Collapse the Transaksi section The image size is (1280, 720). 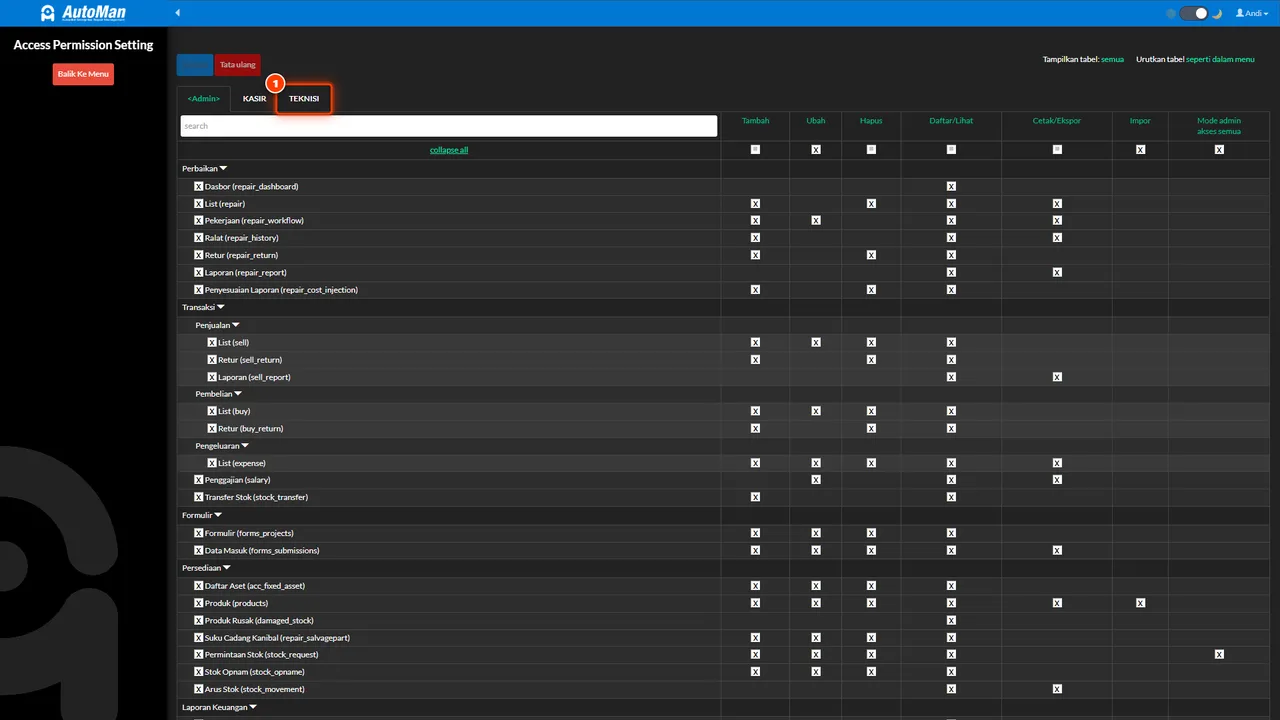(x=203, y=307)
